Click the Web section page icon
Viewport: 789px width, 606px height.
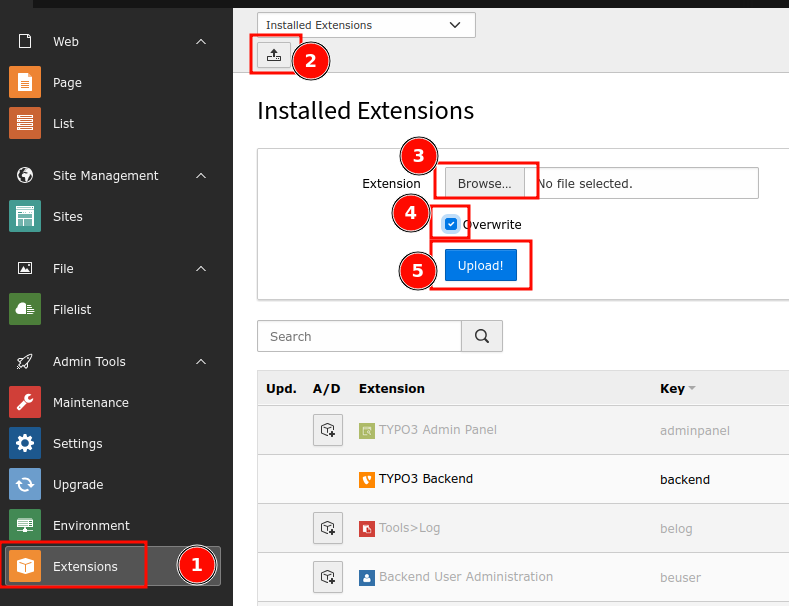25,41
